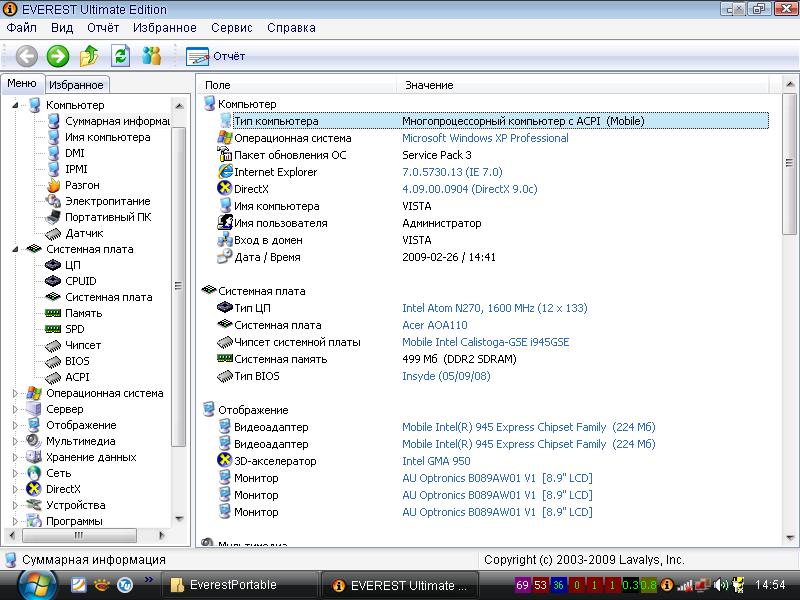Generate a report with the Отчёт toolbar button
The height and width of the screenshot is (600, 800).
click(x=215, y=56)
